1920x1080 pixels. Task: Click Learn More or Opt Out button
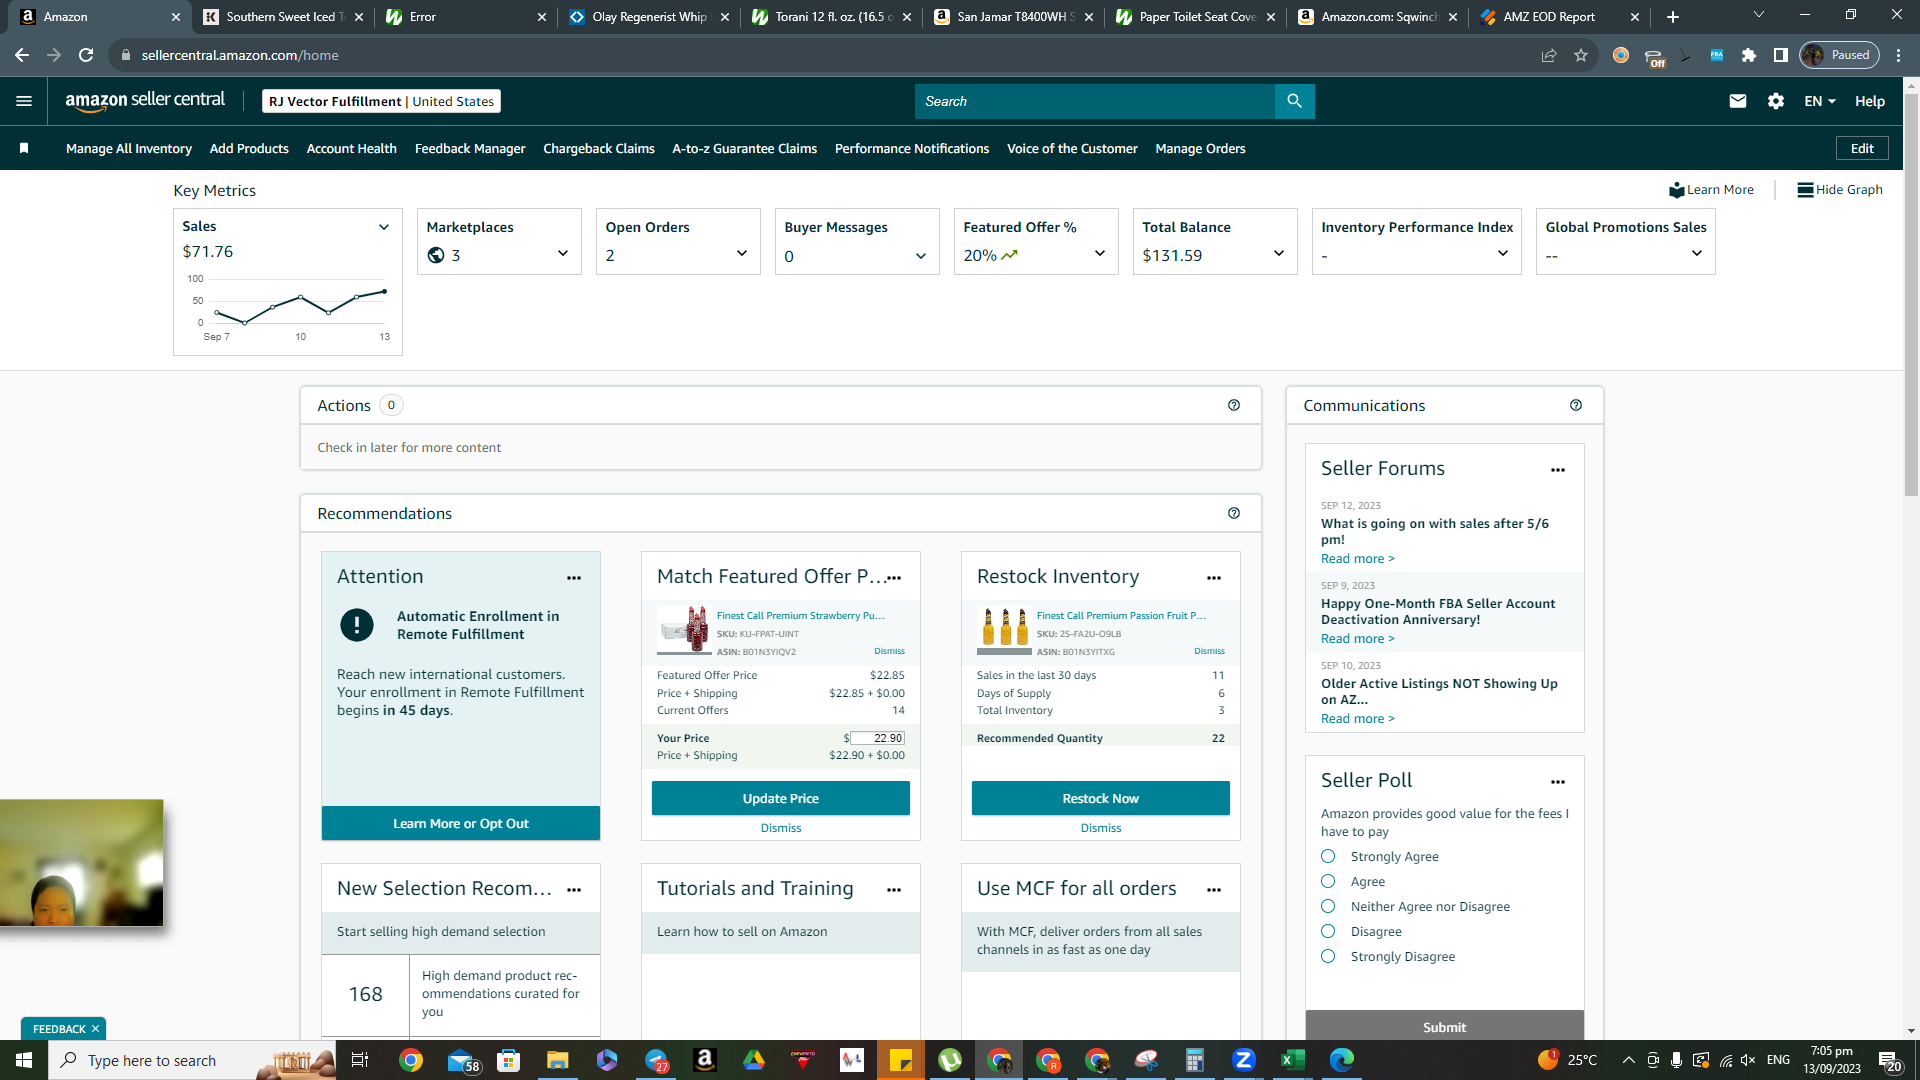[x=461, y=823]
